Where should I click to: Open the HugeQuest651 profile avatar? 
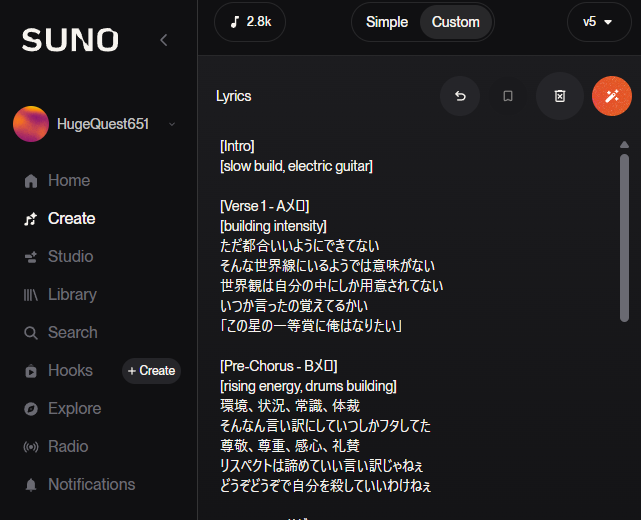[30, 124]
